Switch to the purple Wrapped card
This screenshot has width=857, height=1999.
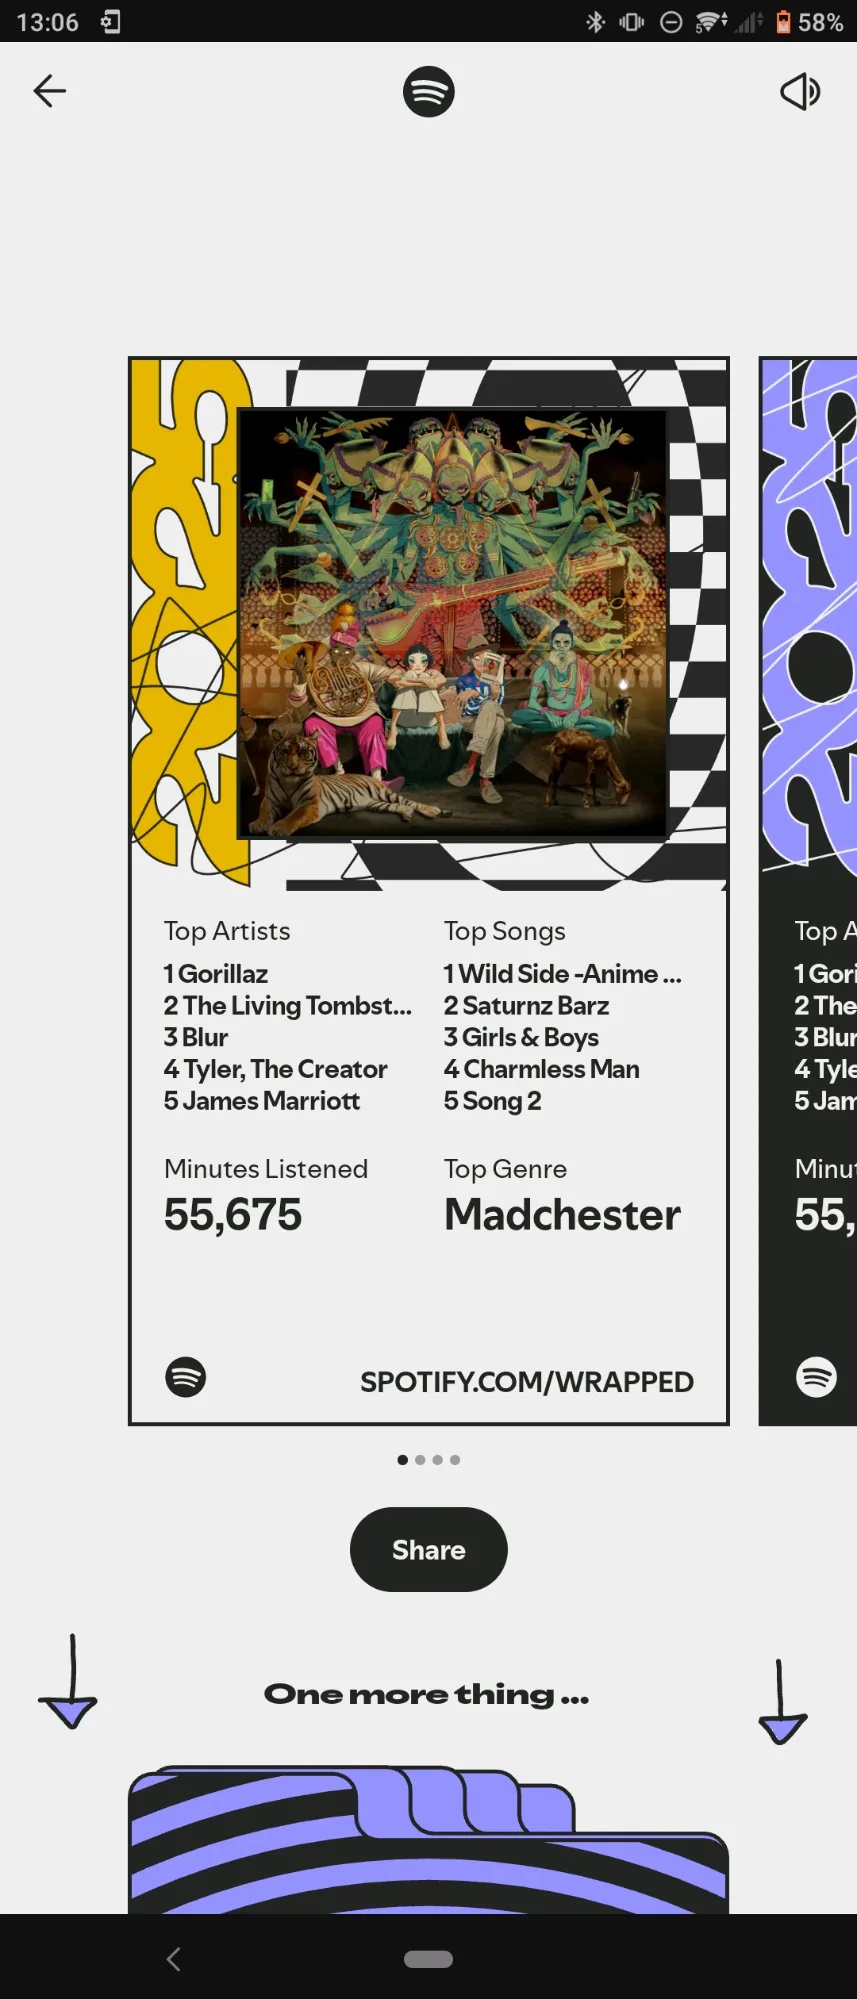pos(808,890)
